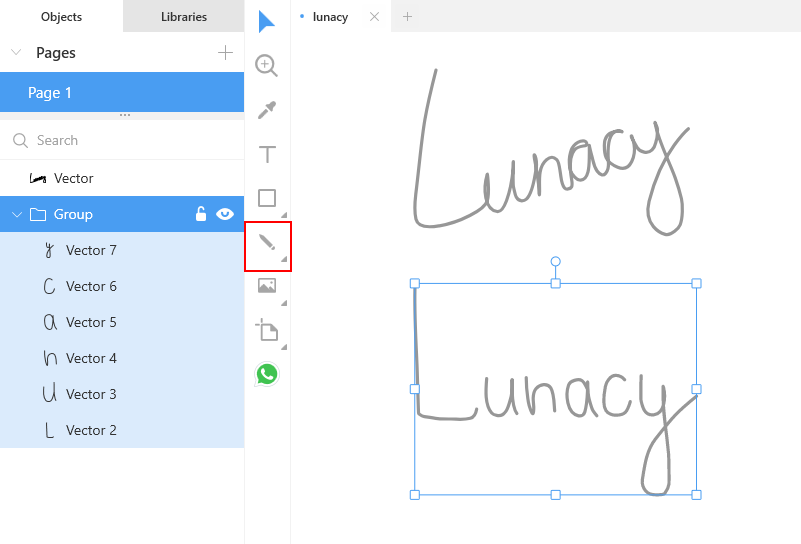Toggle the lock on Group layer
Viewport: 801px width, 544px height.
point(201,214)
